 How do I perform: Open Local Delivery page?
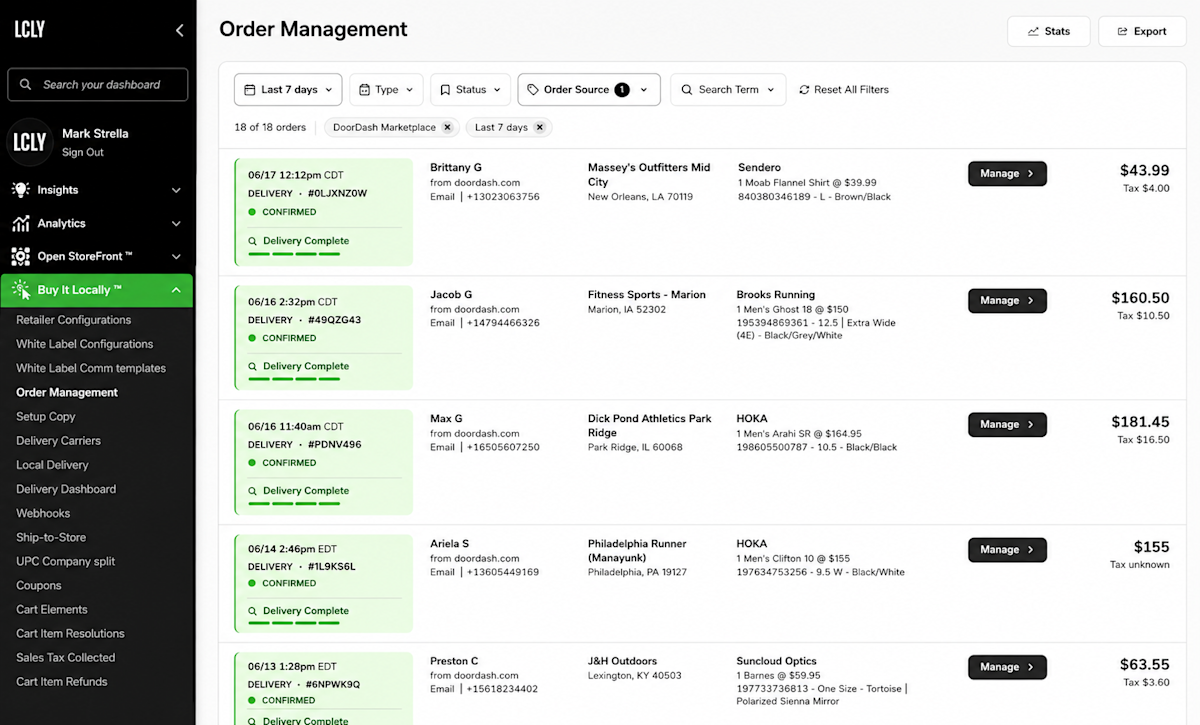pyautogui.click(x=53, y=465)
